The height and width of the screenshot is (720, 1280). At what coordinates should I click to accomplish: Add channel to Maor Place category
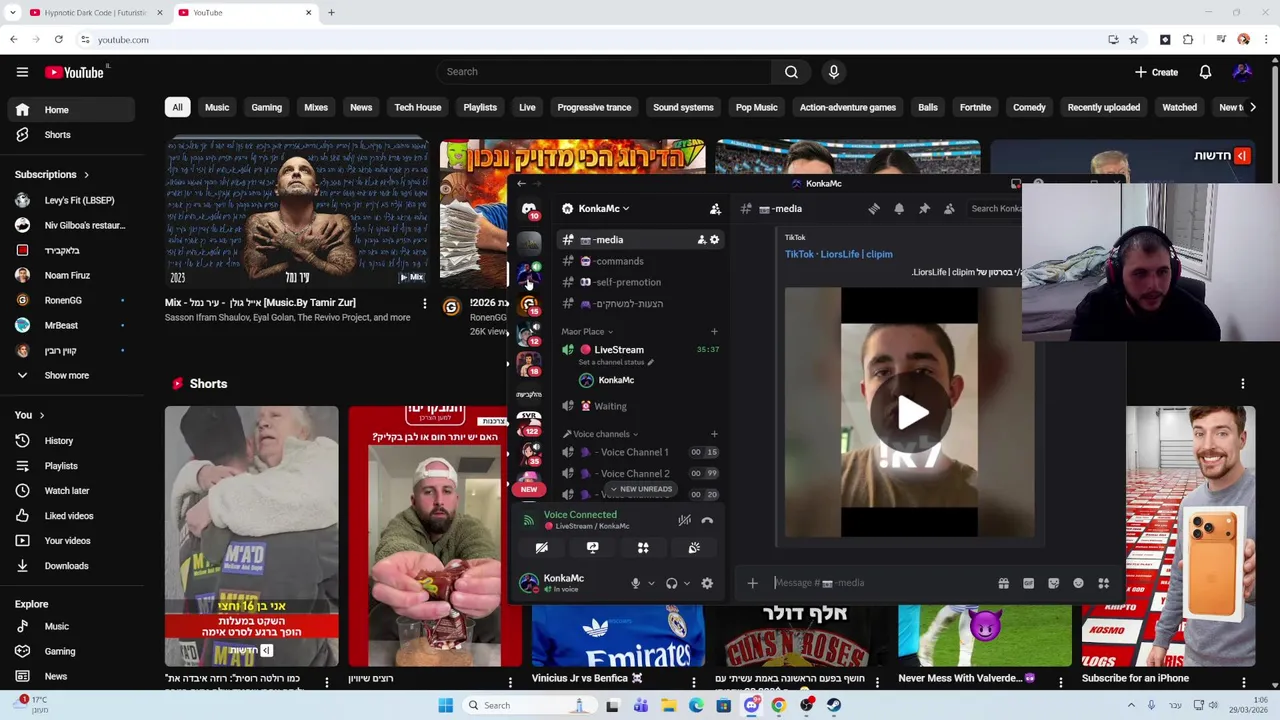coord(714,331)
